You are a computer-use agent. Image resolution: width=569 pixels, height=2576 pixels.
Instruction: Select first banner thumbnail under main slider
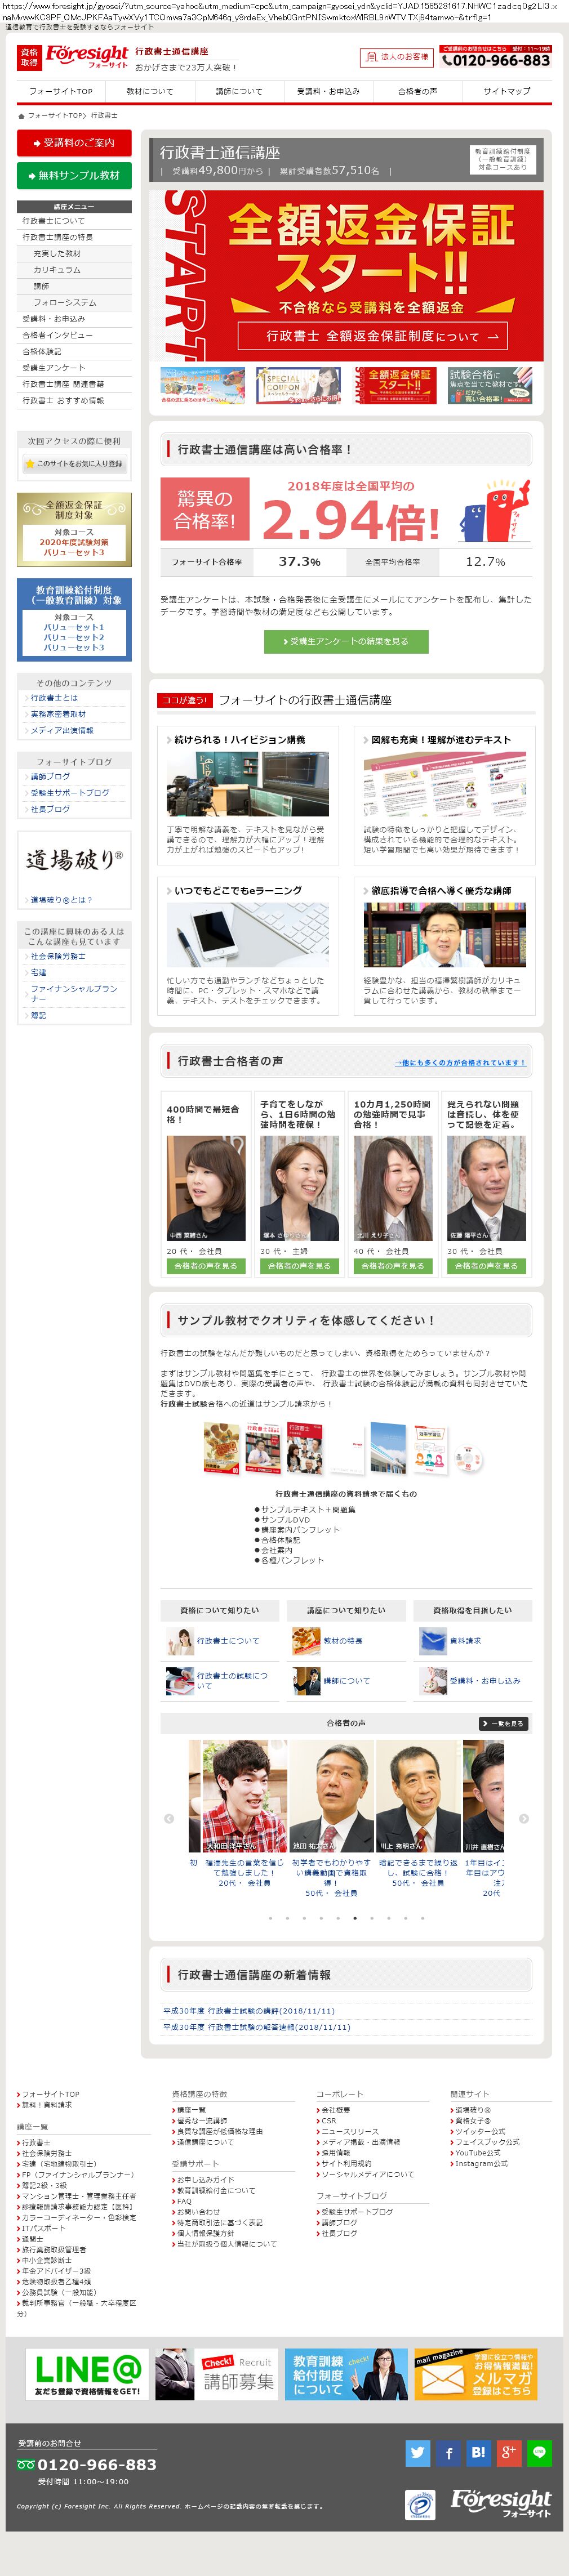point(203,386)
